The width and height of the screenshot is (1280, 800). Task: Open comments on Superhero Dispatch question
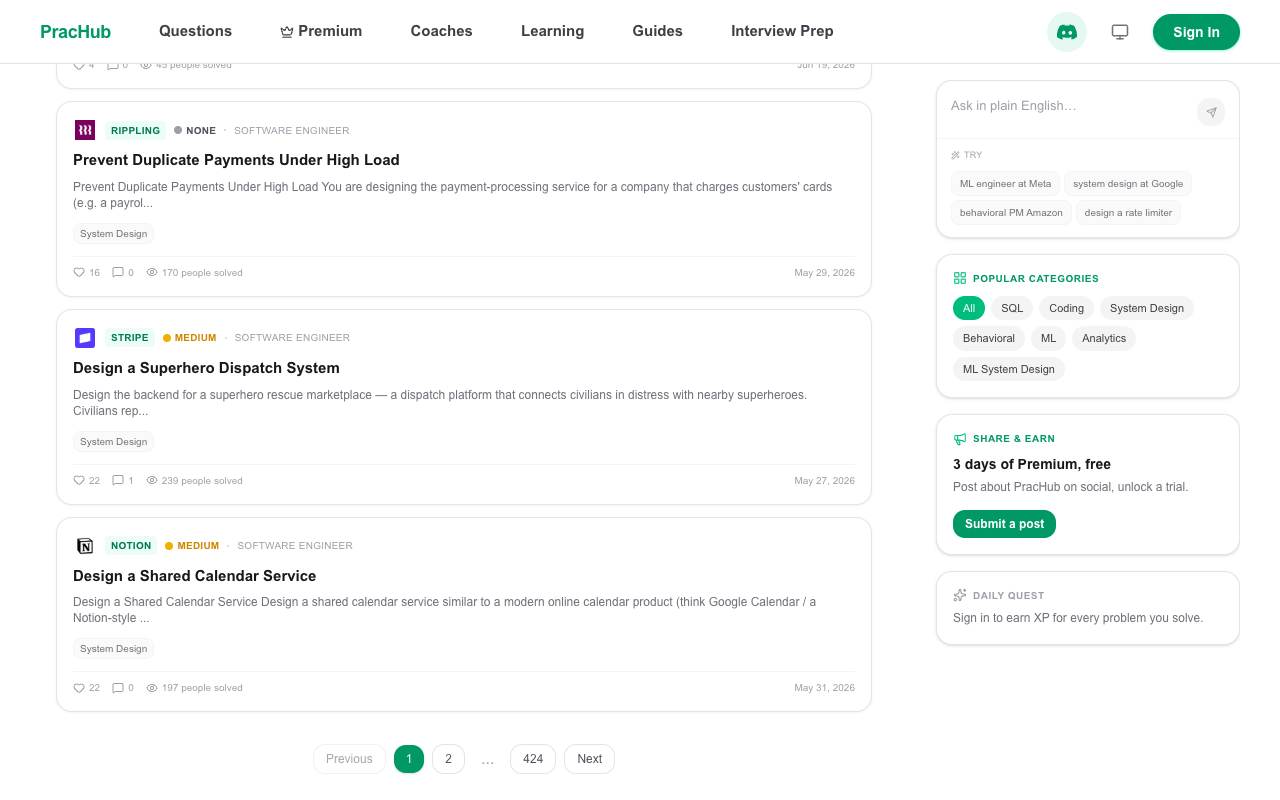point(118,480)
